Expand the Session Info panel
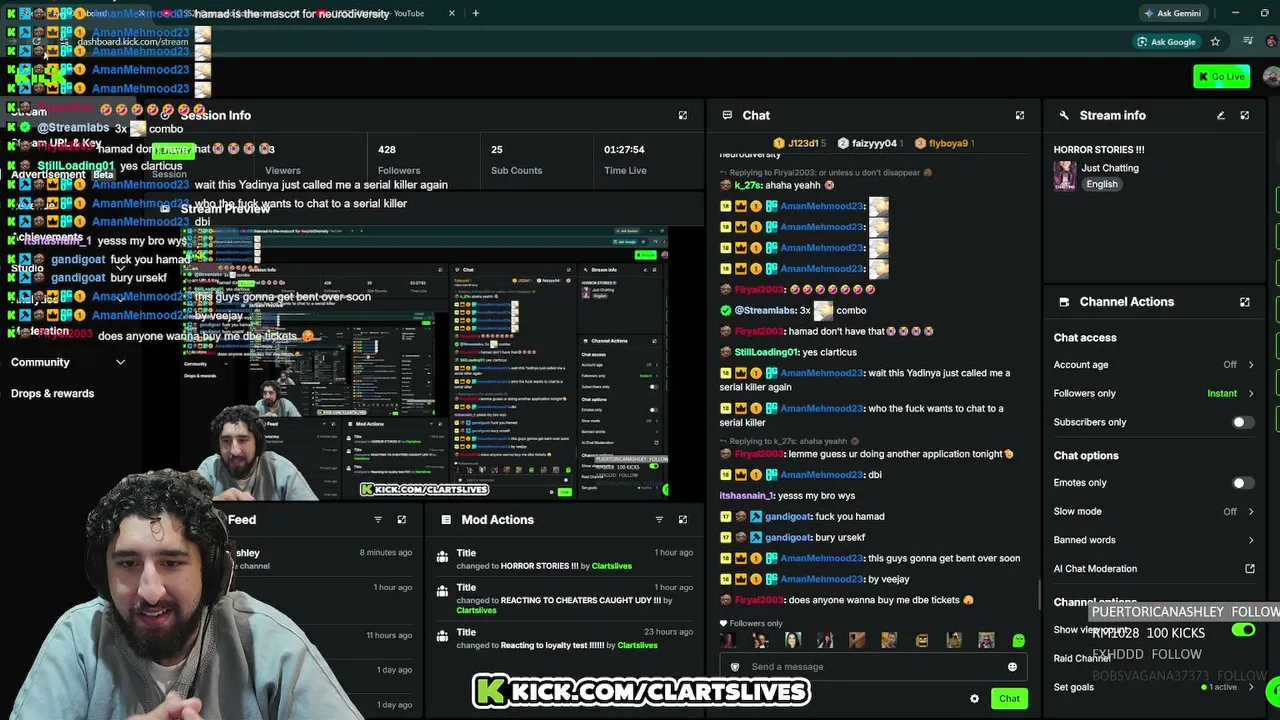The width and height of the screenshot is (1280, 720). click(683, 115)
